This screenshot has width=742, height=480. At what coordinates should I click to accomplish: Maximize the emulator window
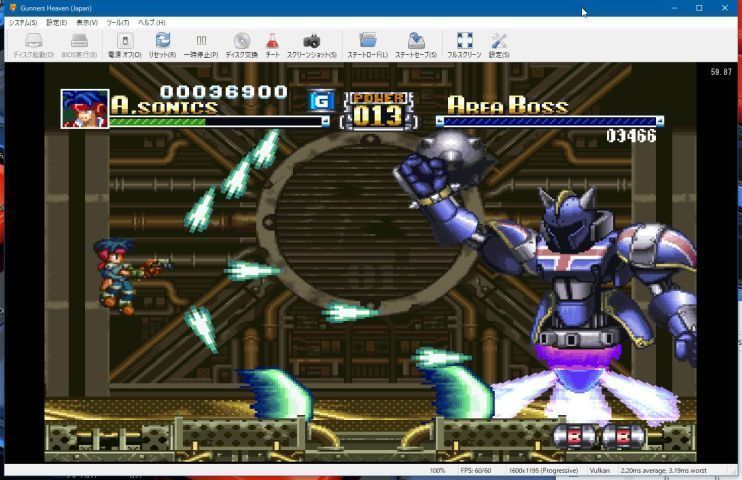point(699,8)
